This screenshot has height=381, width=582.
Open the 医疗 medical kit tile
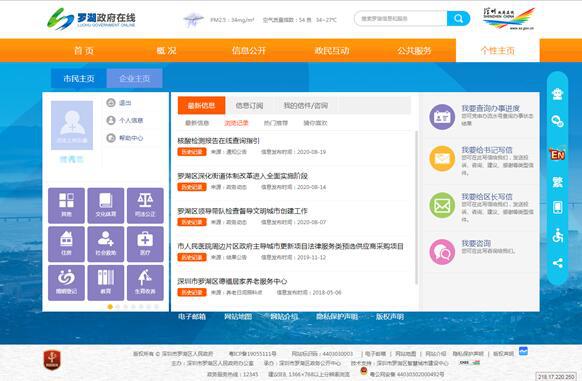[x=145, y=244]
